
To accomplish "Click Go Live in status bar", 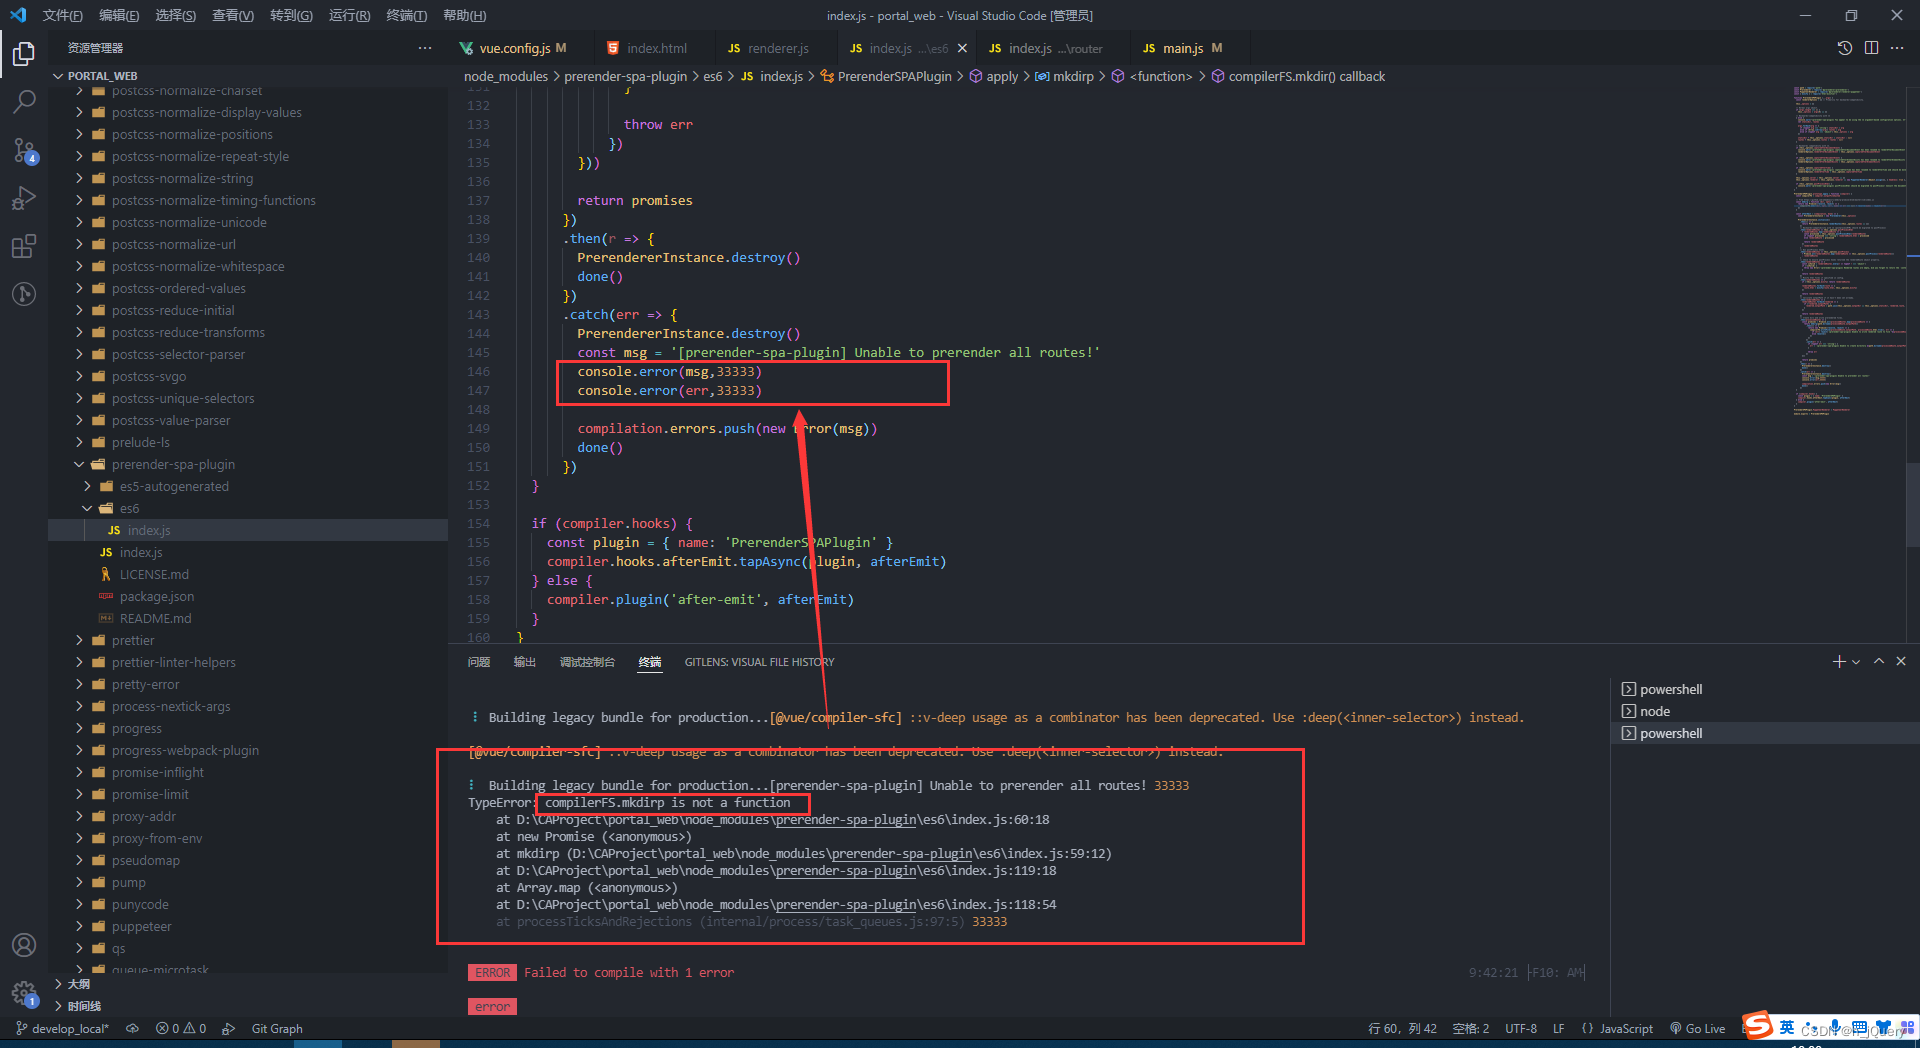I will [1697, 1028].
